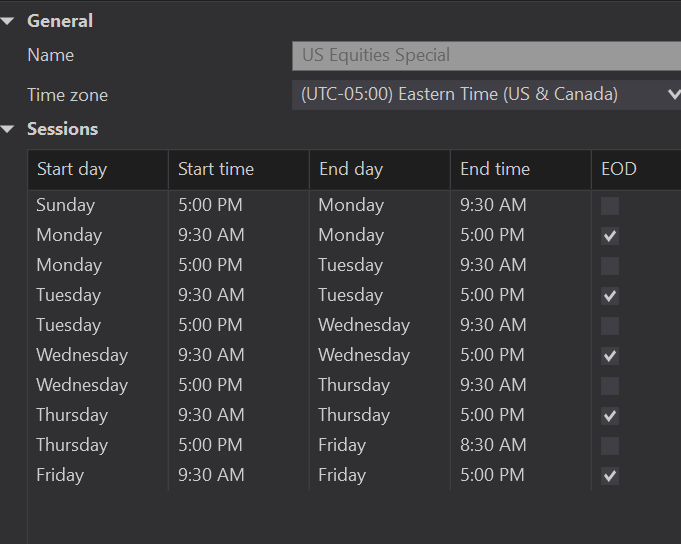This screenshot has height=544, width=681.
Task: Uncheck EOD for Thursday 9:30 AM session
Action: [610, 416]
